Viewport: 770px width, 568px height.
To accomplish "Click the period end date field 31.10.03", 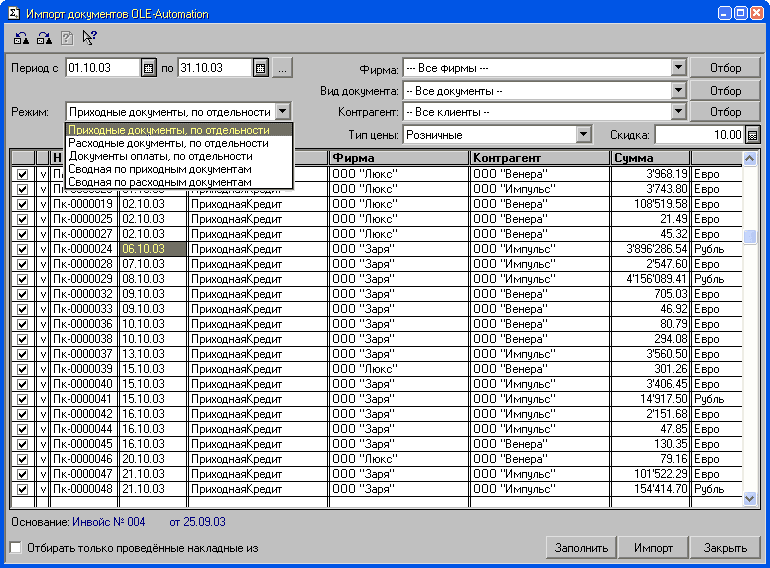I will (x=215, y=68).
